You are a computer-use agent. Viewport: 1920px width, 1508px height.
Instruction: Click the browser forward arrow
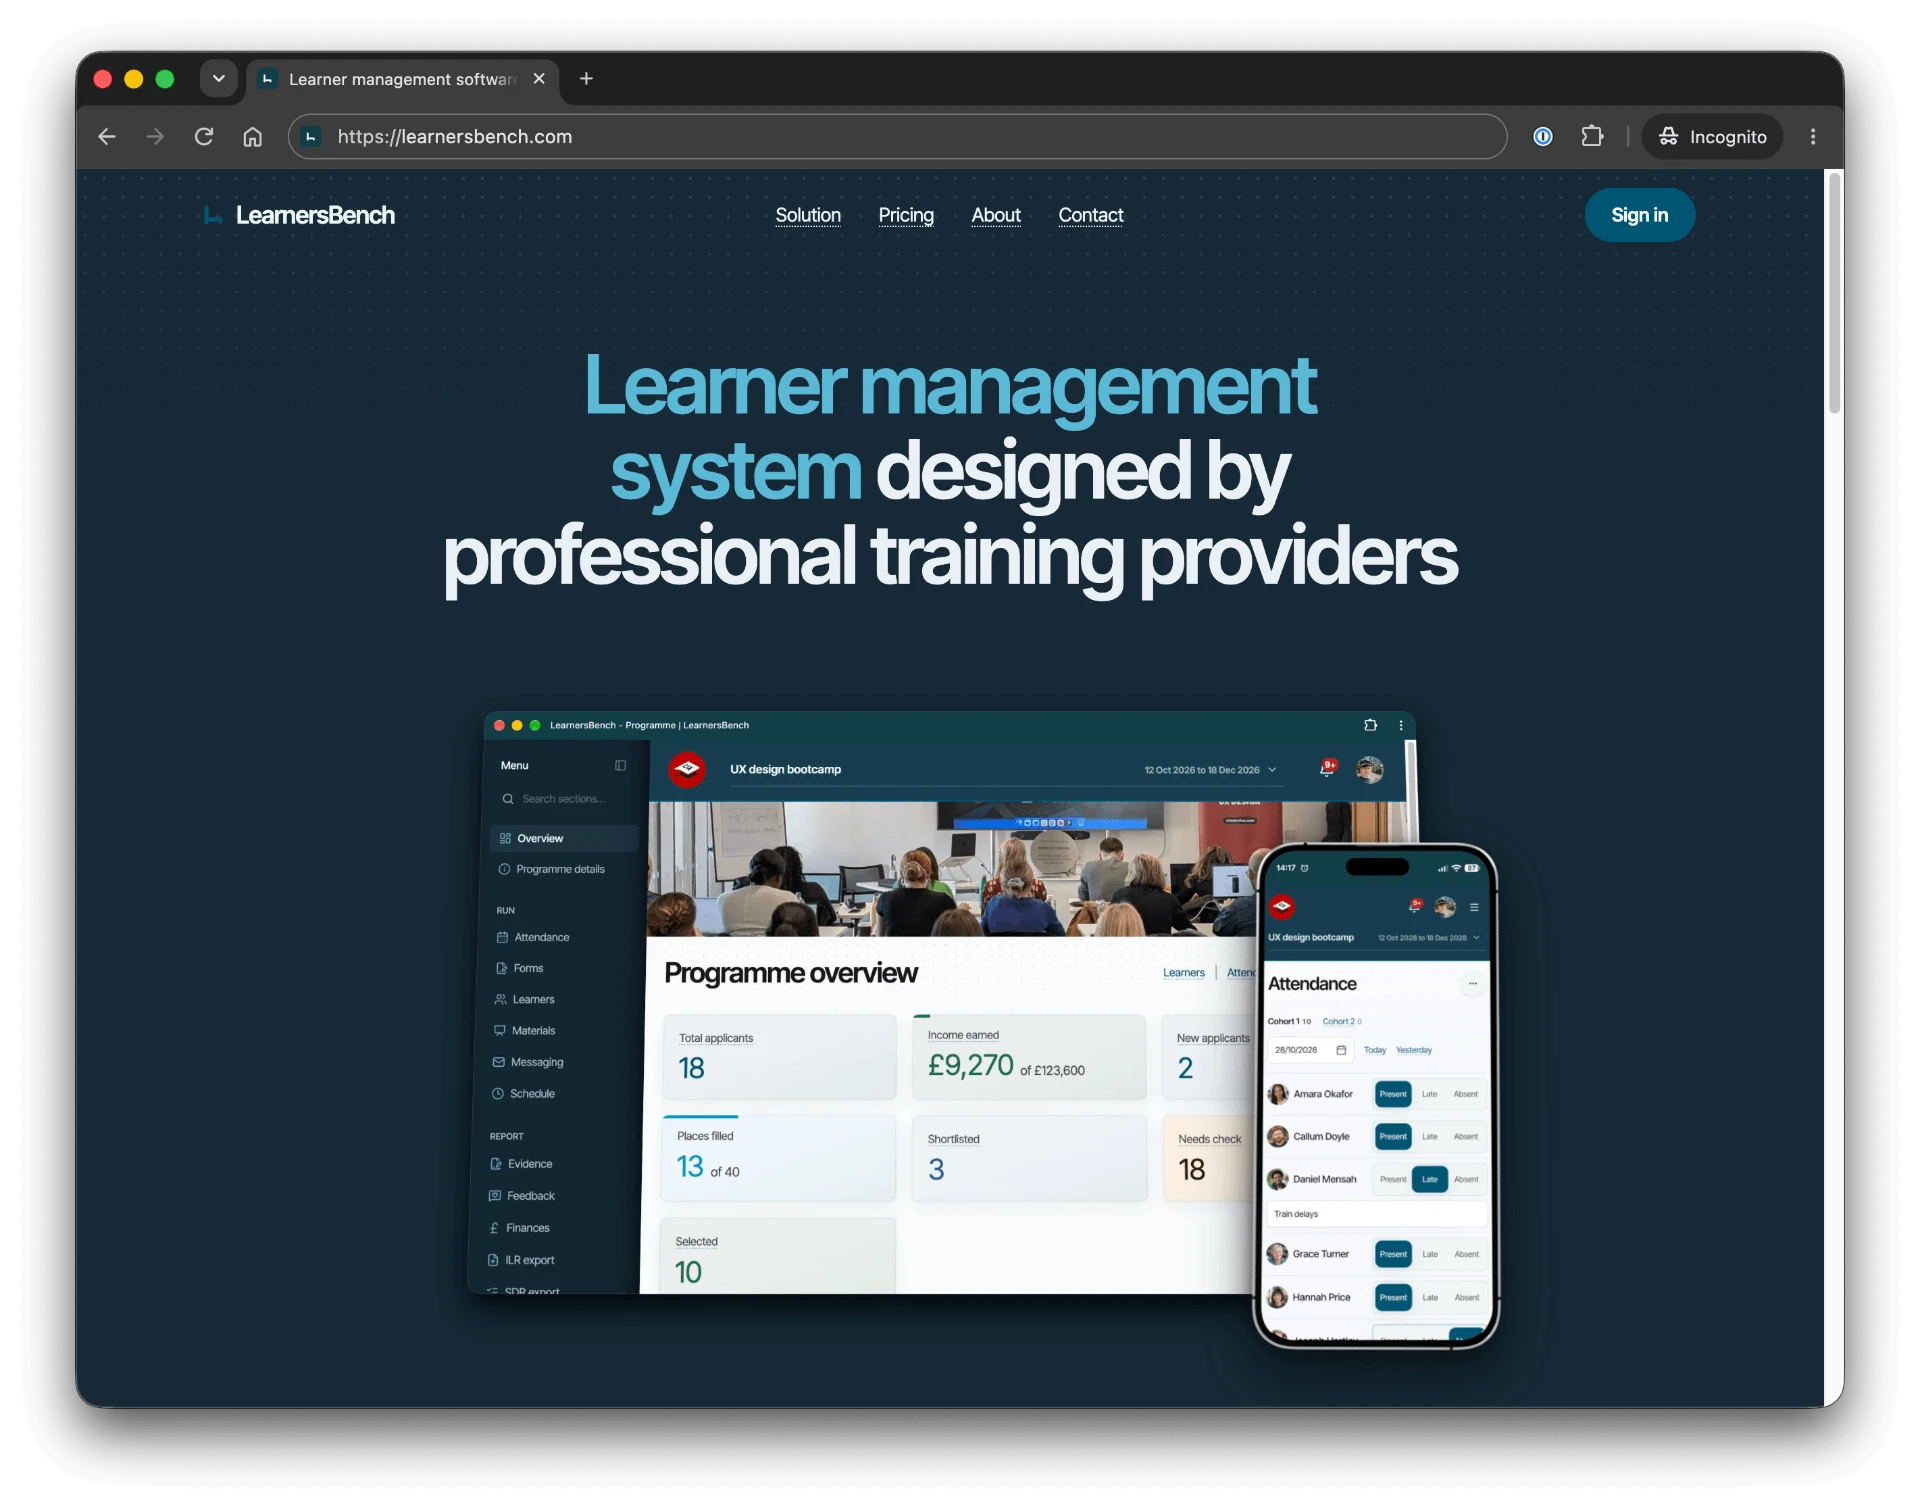click(x=155, y=137)
